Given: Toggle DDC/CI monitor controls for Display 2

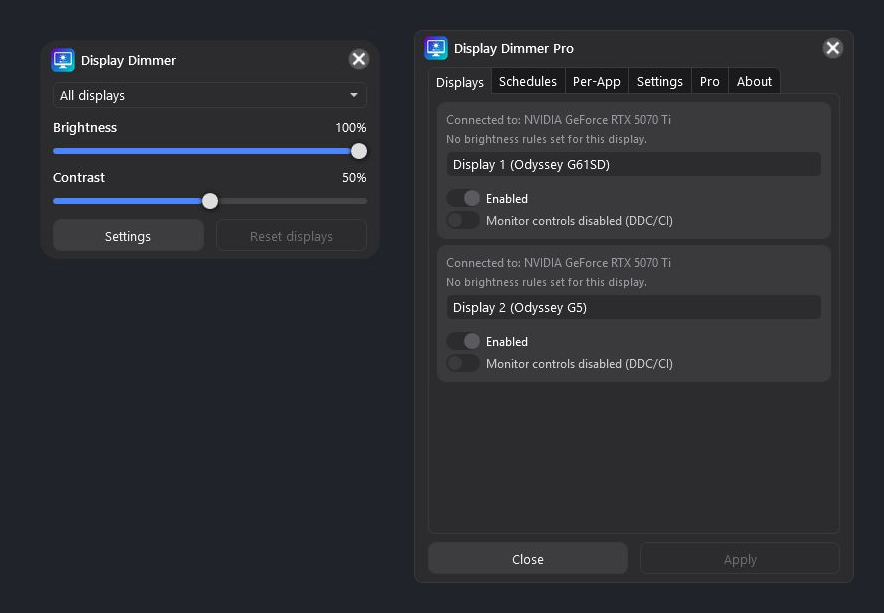Looking at the screenshot, I should 463,363.
